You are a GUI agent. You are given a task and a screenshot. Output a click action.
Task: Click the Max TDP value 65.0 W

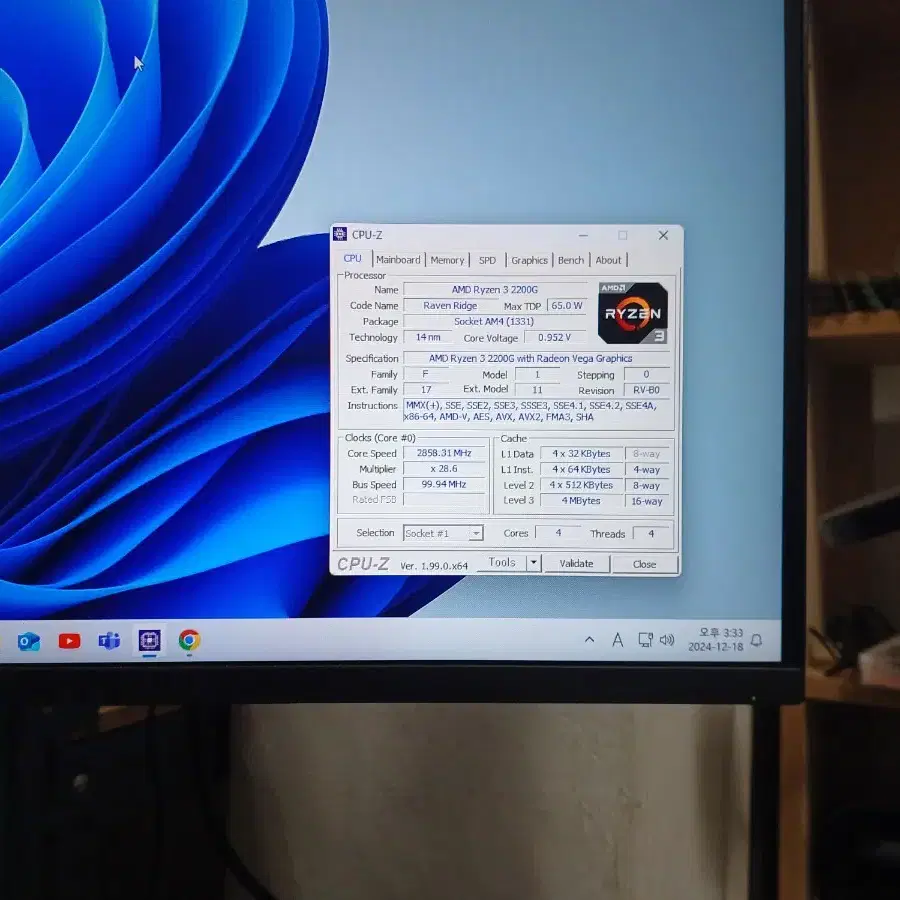point(567,305)
